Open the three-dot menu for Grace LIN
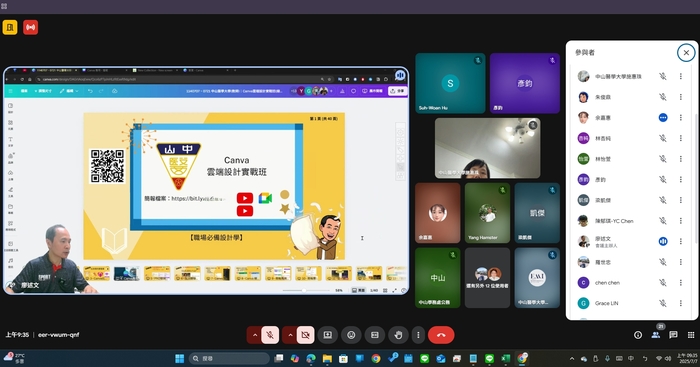The height and width of the screenshot is (367, 700). click(x=681, y=303)
